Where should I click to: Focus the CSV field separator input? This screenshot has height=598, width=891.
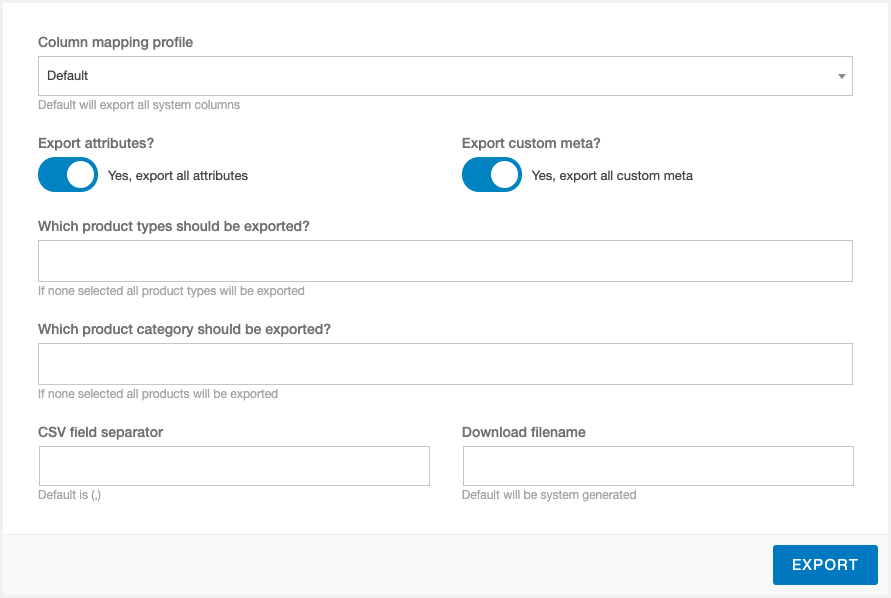234,466
